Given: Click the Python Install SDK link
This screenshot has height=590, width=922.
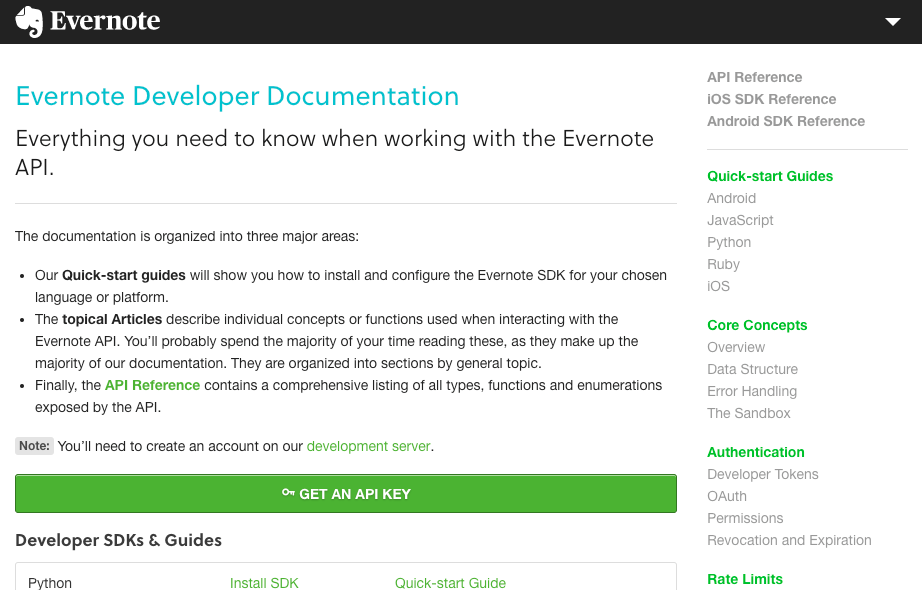Looking at the screenshot, I should pos(264,583).
